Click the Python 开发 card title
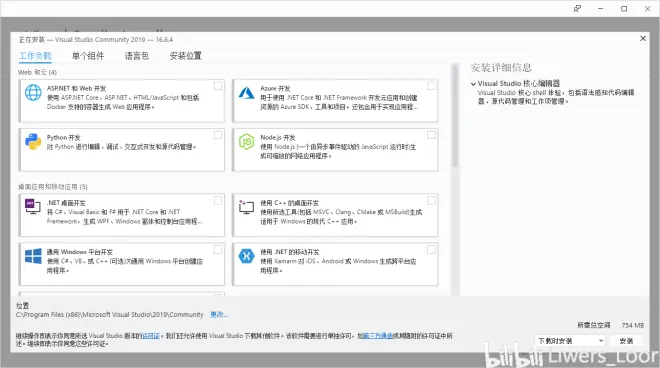 coord(64,138)
